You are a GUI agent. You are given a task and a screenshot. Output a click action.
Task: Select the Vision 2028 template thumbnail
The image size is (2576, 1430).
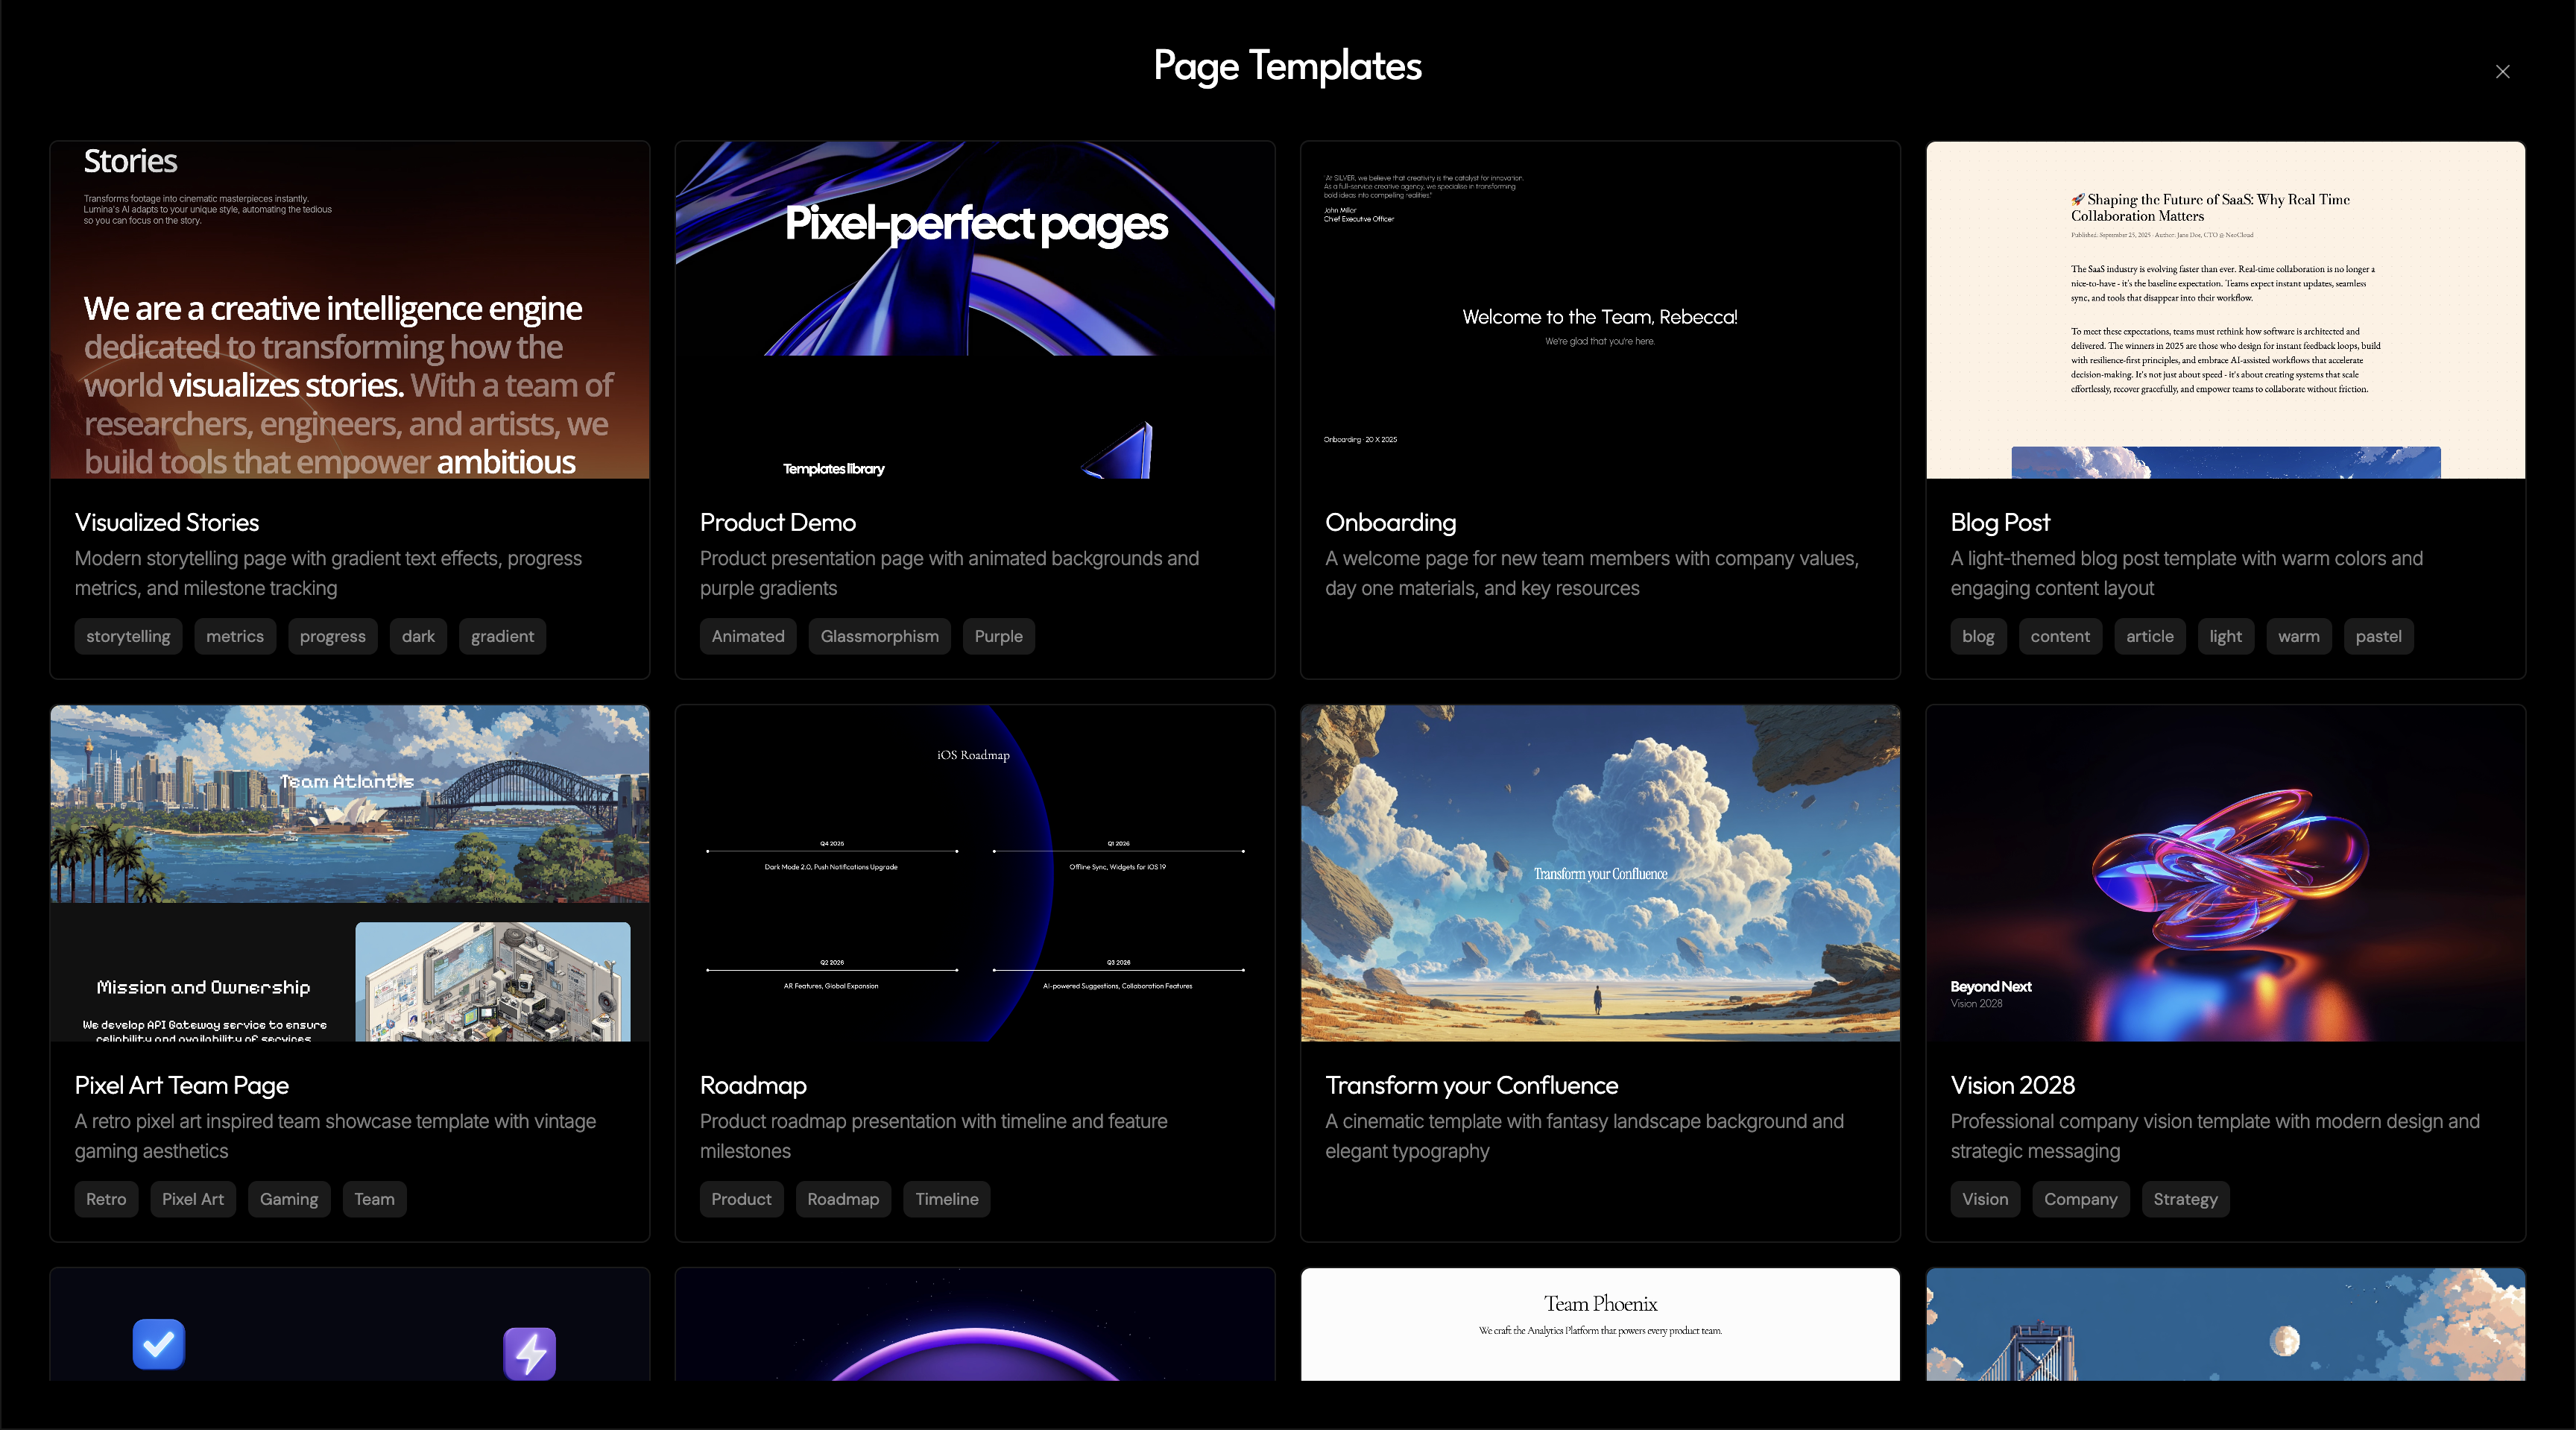coord(2225,873)
